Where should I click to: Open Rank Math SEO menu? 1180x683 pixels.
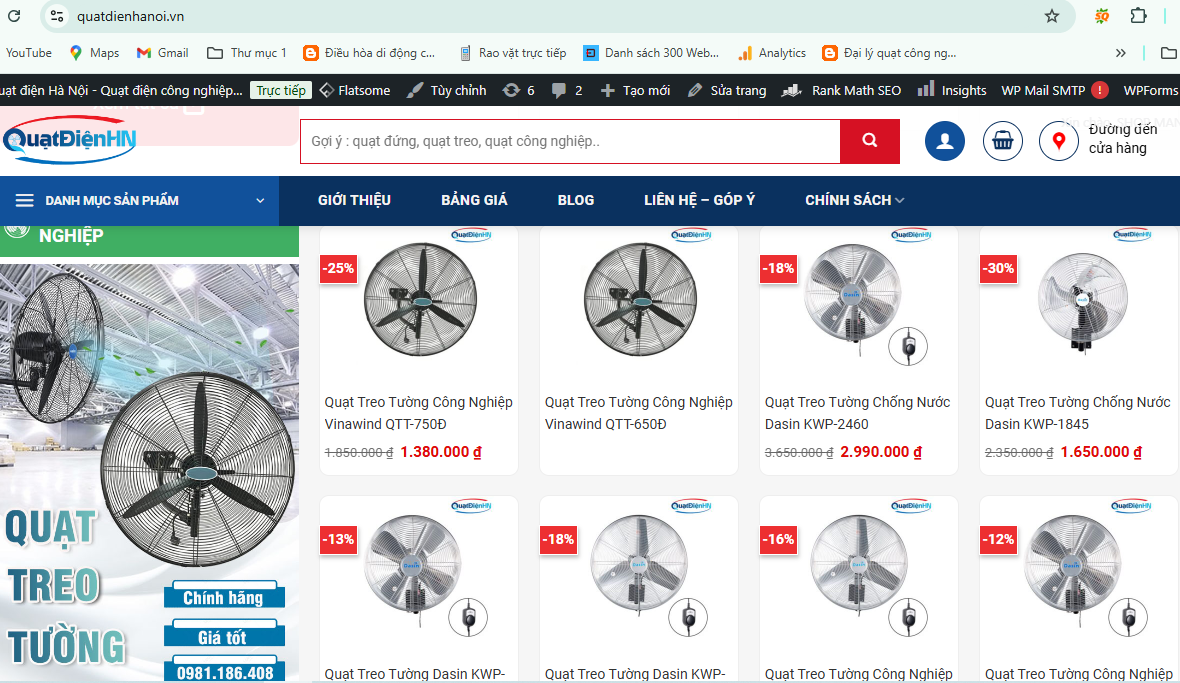click(841, 90)
